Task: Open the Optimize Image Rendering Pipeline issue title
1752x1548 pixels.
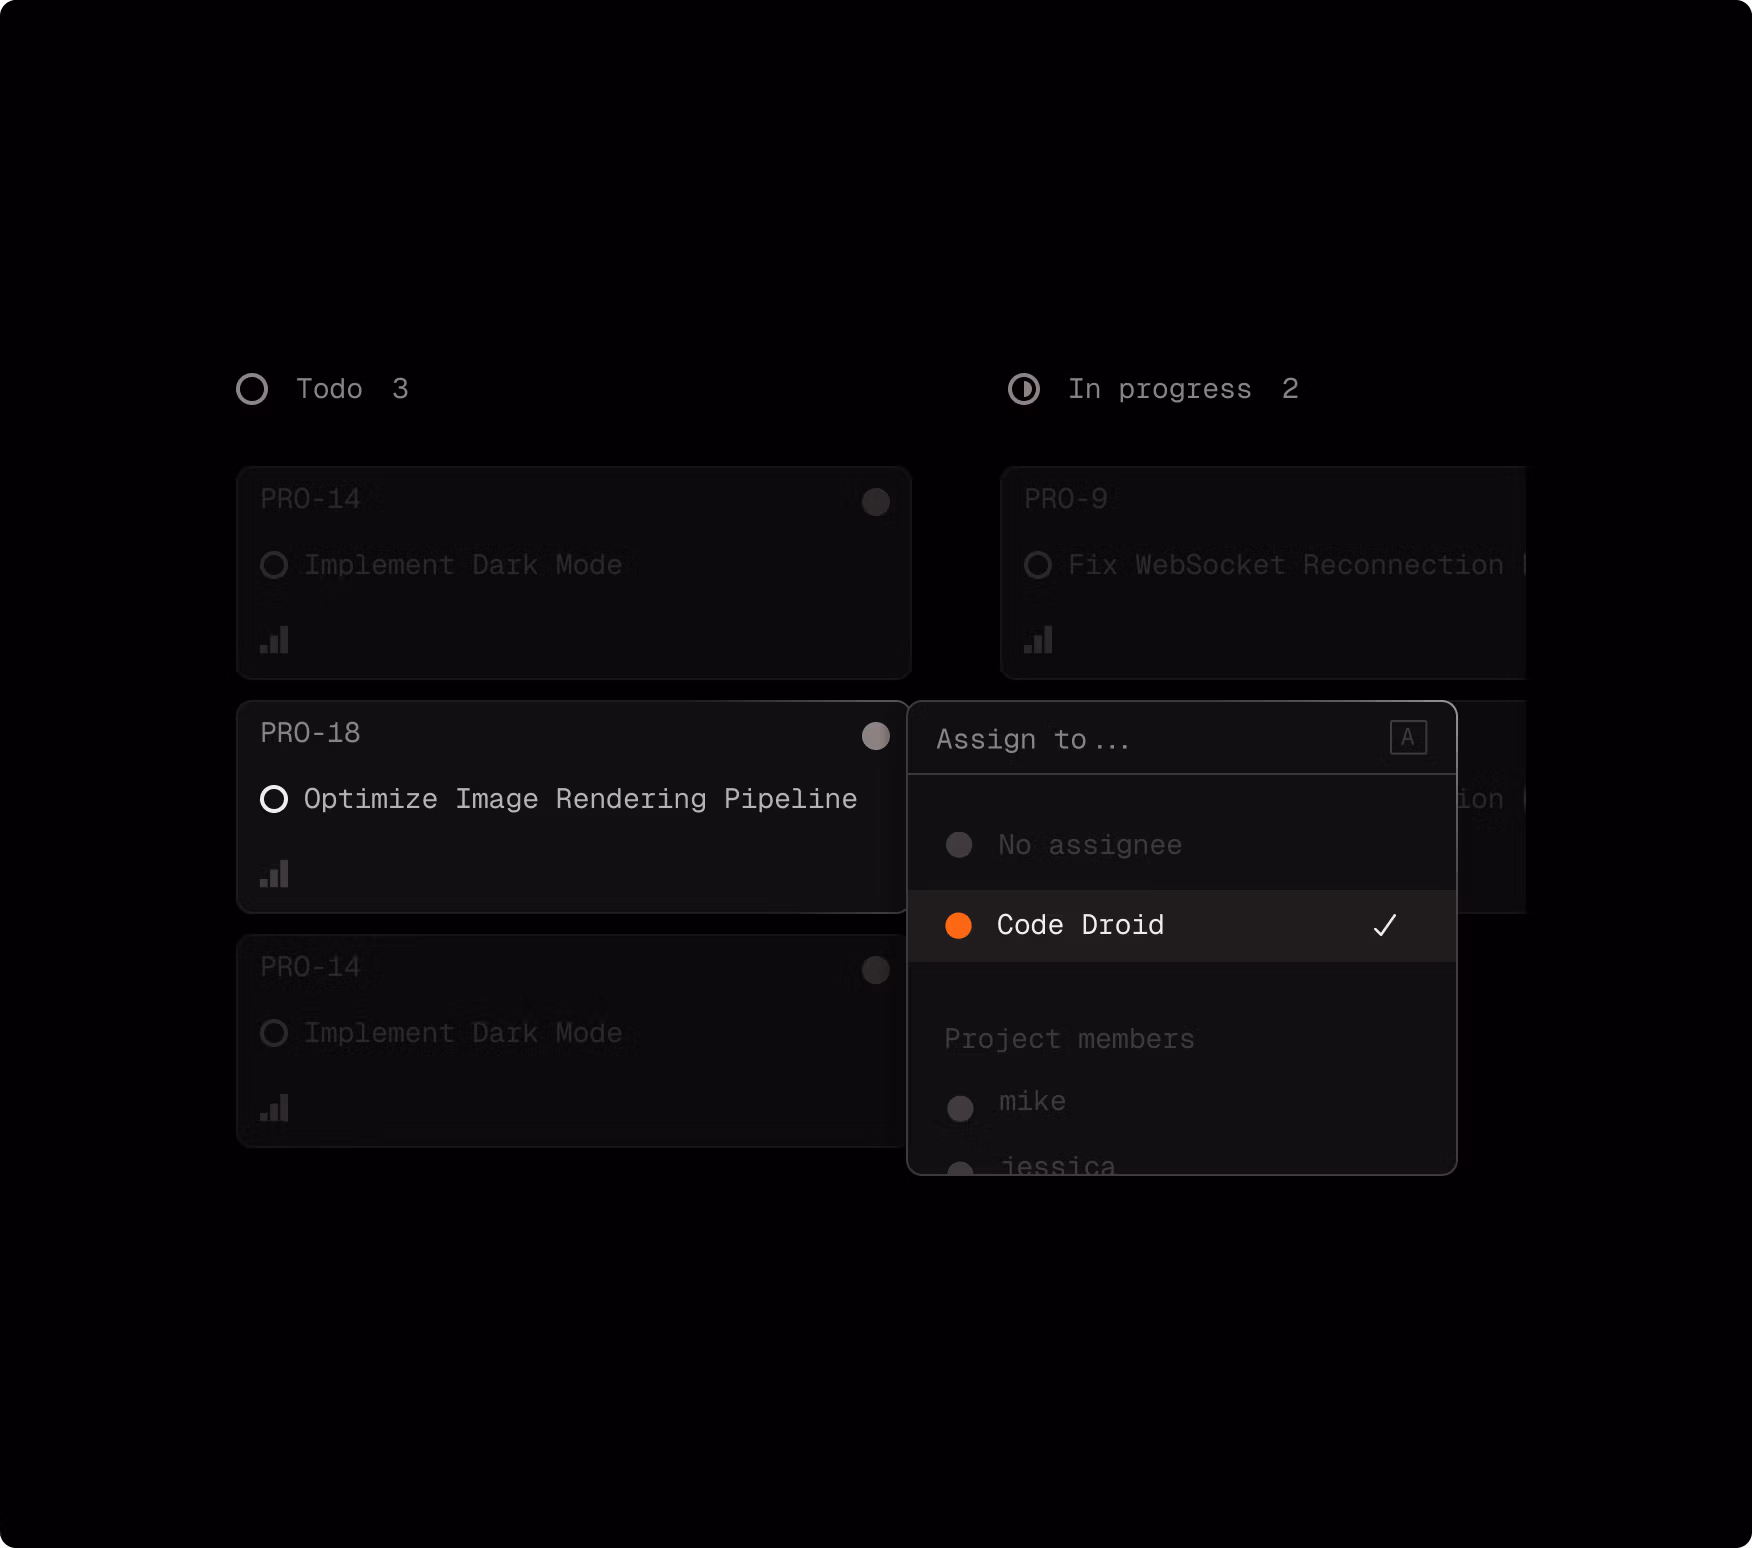Action: tap(580, 799)
